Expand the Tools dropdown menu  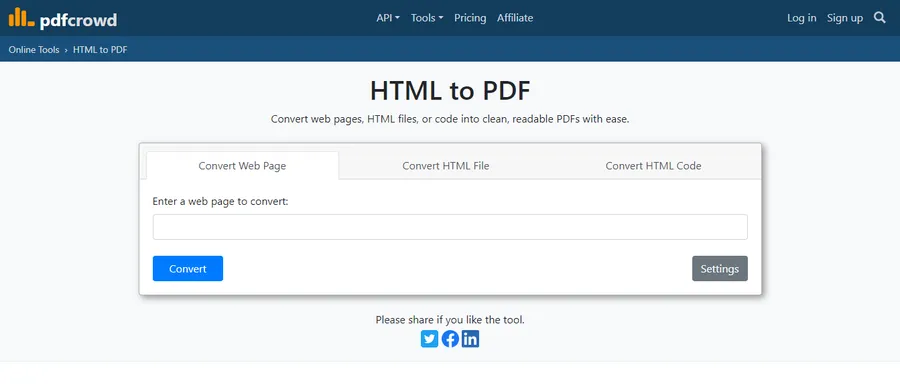(x=427, y=18)
